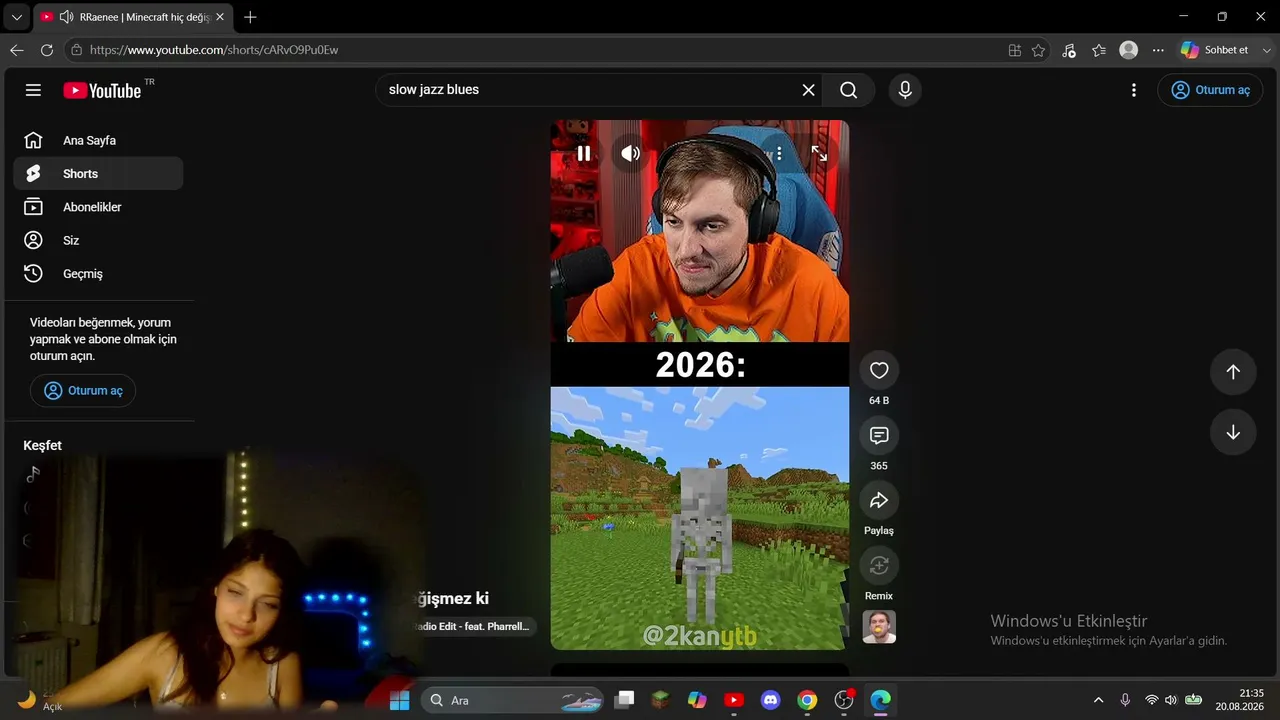Select the RRaenee Minecraft browser tab
This screenshot has width=1280, height=720.
[x=134, y=17]
